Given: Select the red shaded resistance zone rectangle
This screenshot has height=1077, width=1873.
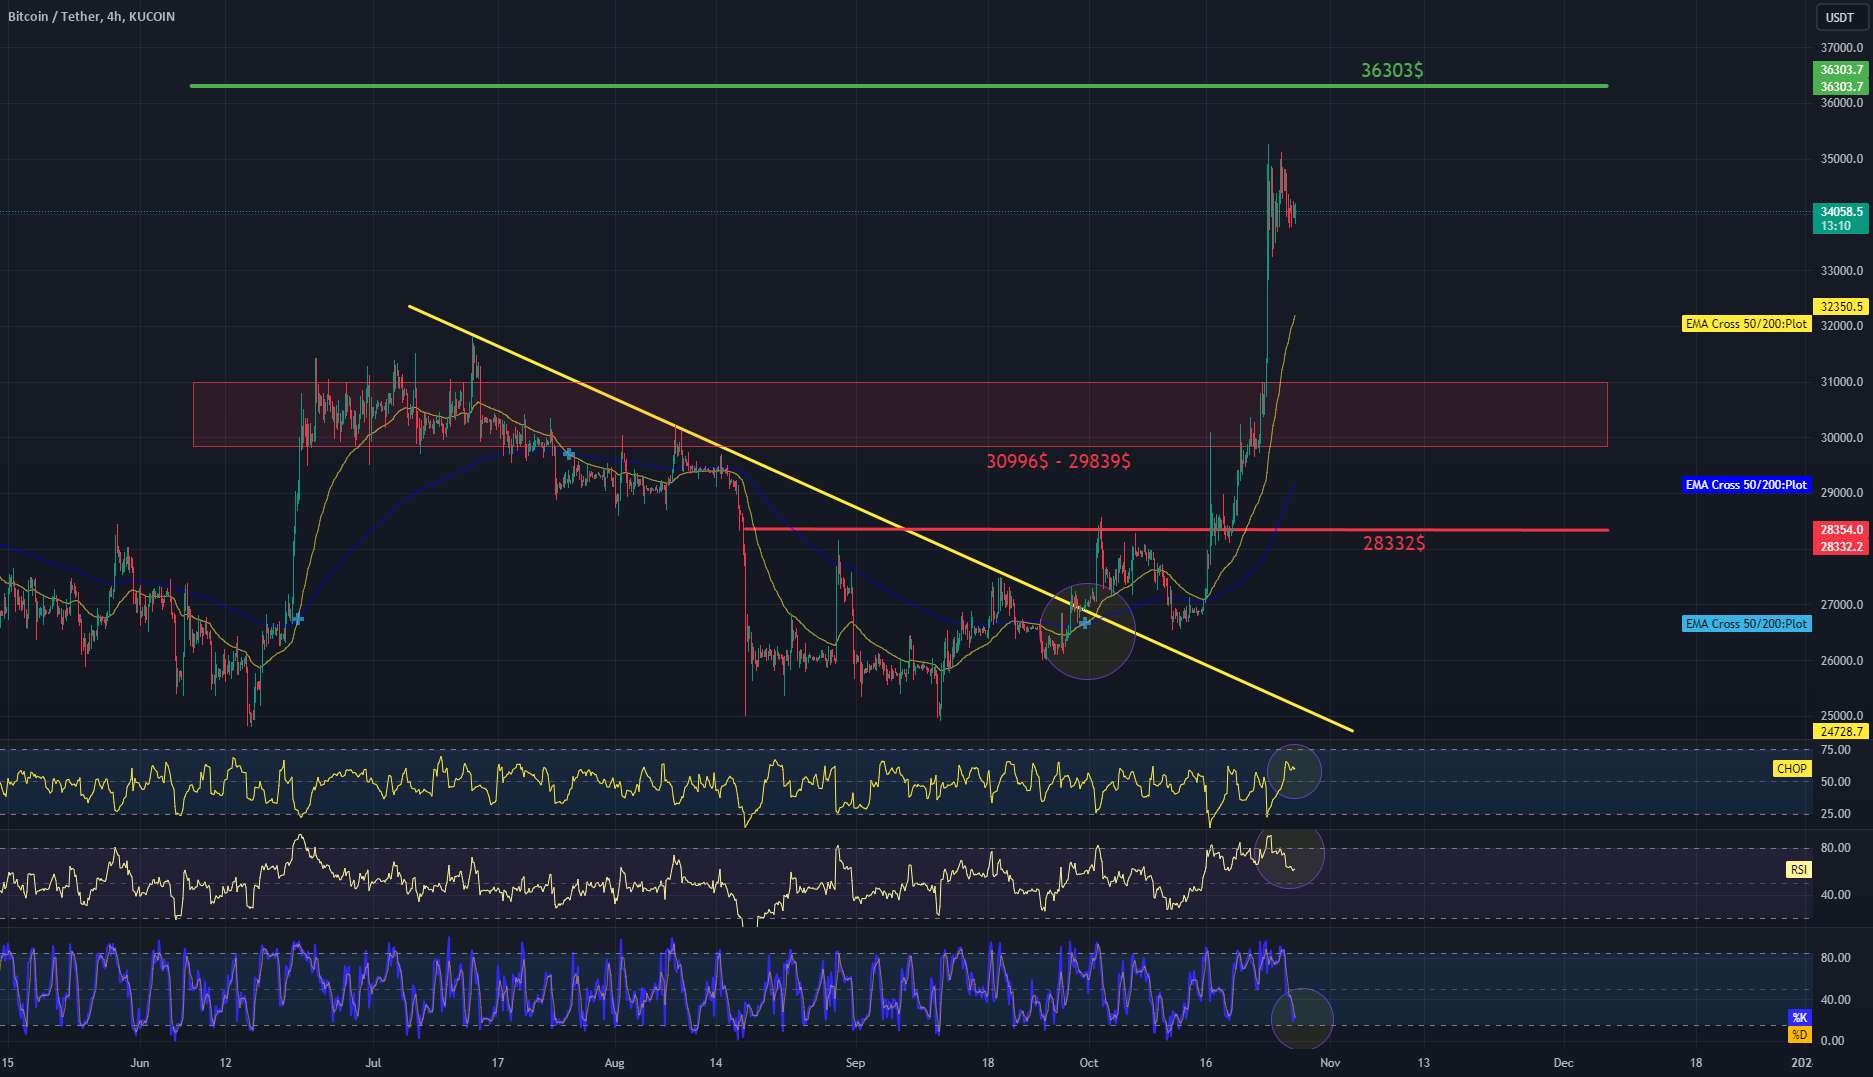Looking at the screenshot, I should (900, 414).
